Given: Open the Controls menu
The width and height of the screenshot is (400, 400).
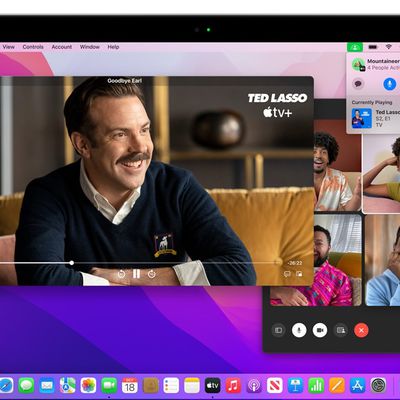Looking at the screenshot, I should 33,47.
